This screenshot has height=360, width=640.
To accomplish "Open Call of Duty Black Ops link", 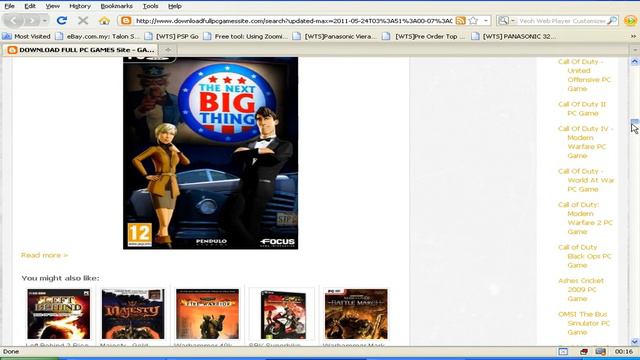I will click(584, 256).
